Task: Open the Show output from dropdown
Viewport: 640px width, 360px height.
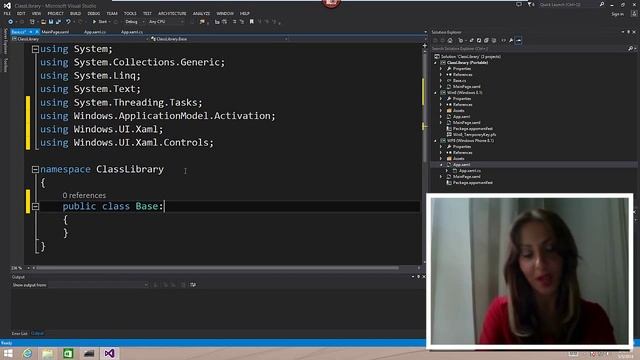Action: (98, 285)
